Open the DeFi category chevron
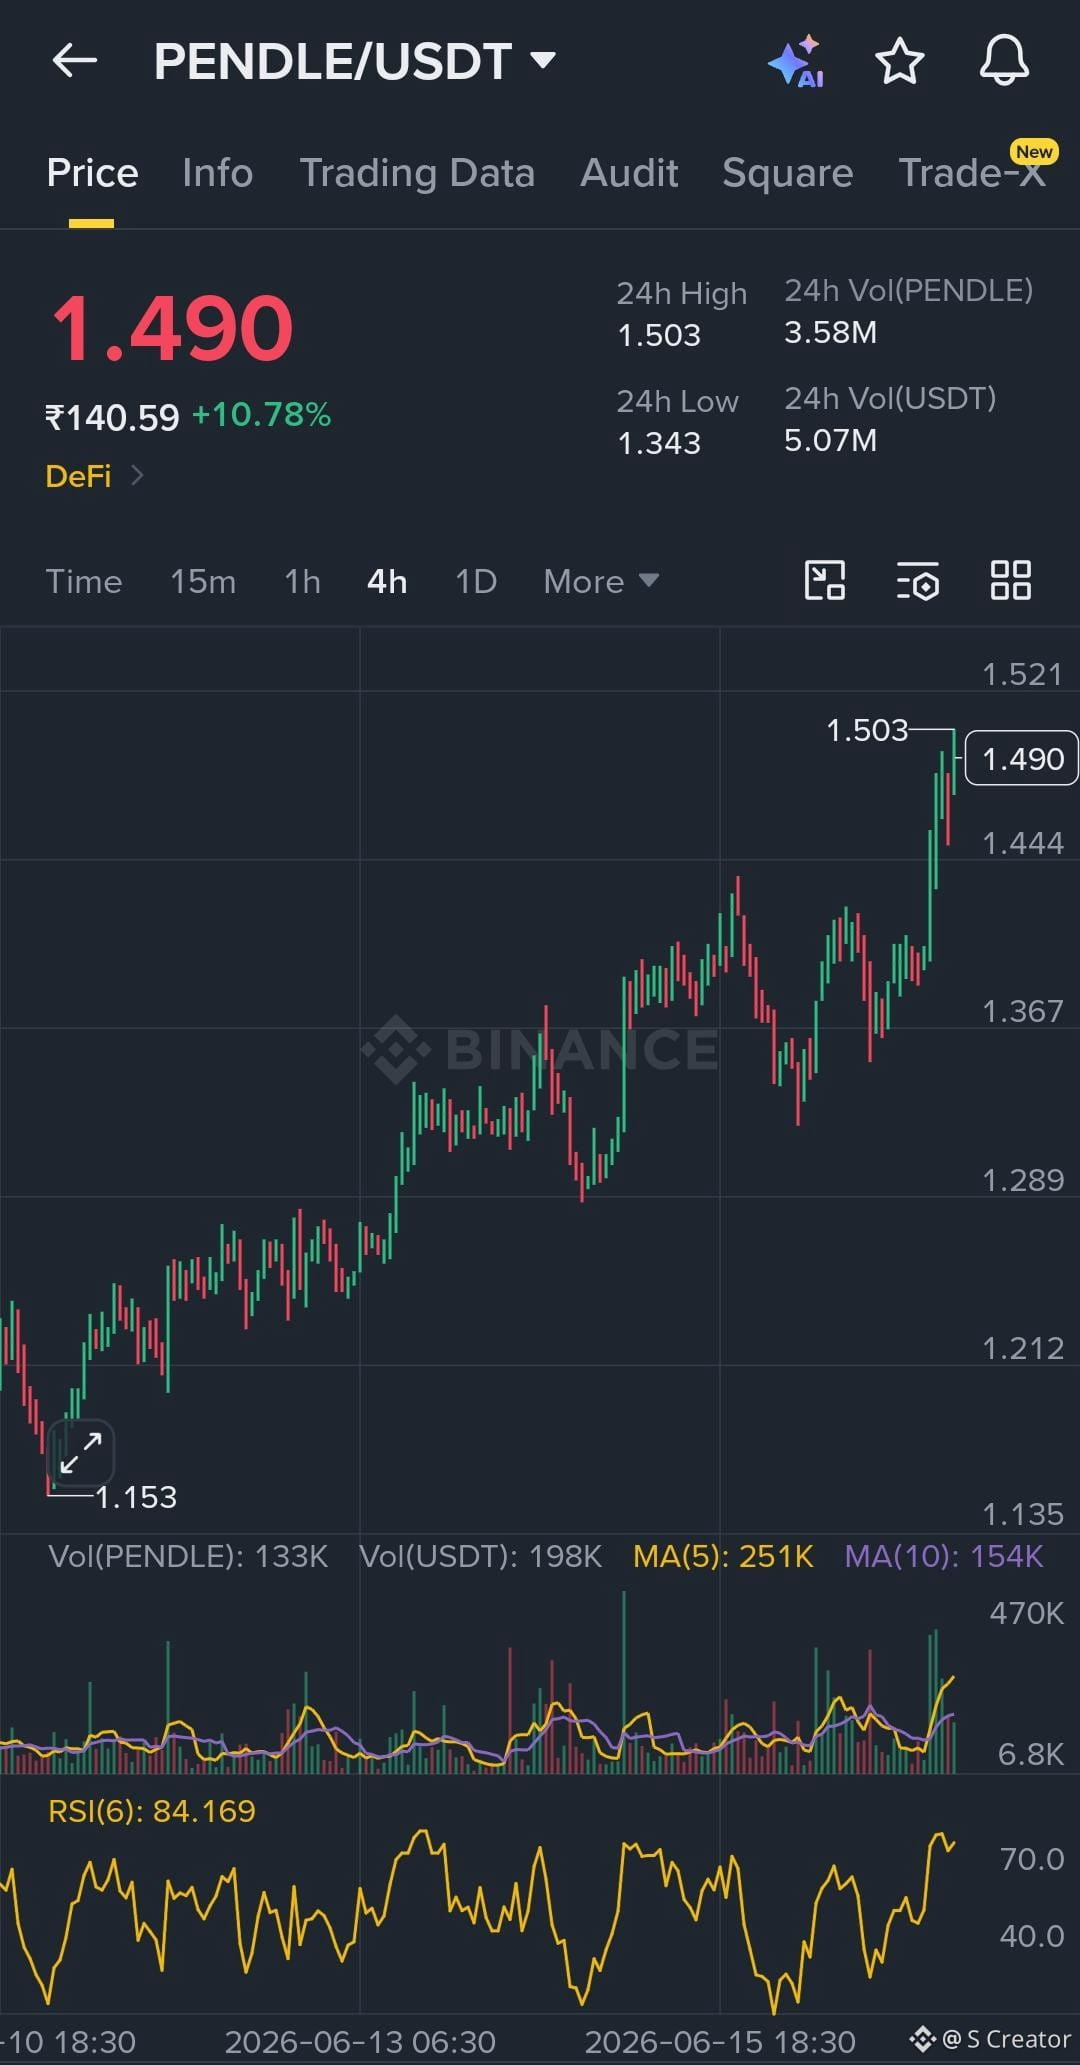The height and width of the screenshot is (2065, 1080). click(137, 475)
